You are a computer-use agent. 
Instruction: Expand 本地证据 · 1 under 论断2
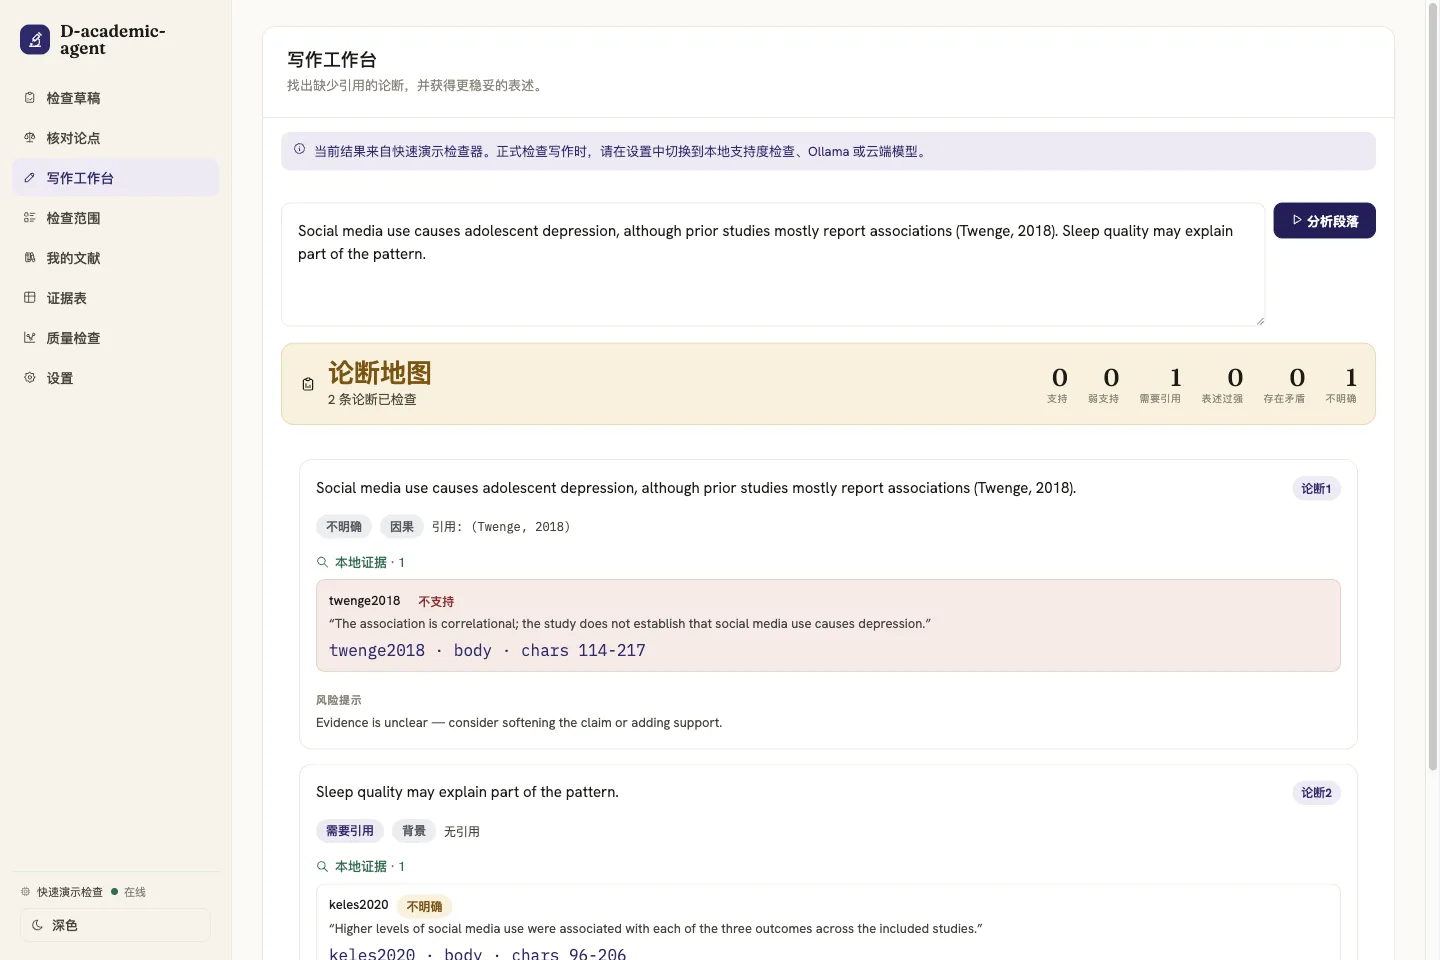pyautogui.click(x=361, y=866)
